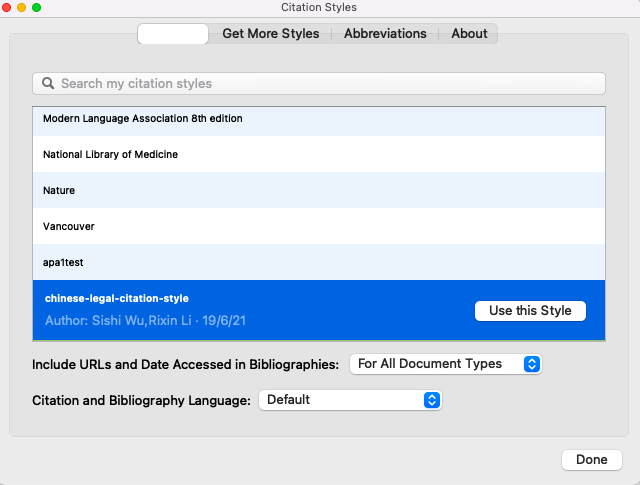The width and height of the screenshot is (640, 485).
Task: Choose the Vancouver citation style
Action: click(x=319, y=226)
